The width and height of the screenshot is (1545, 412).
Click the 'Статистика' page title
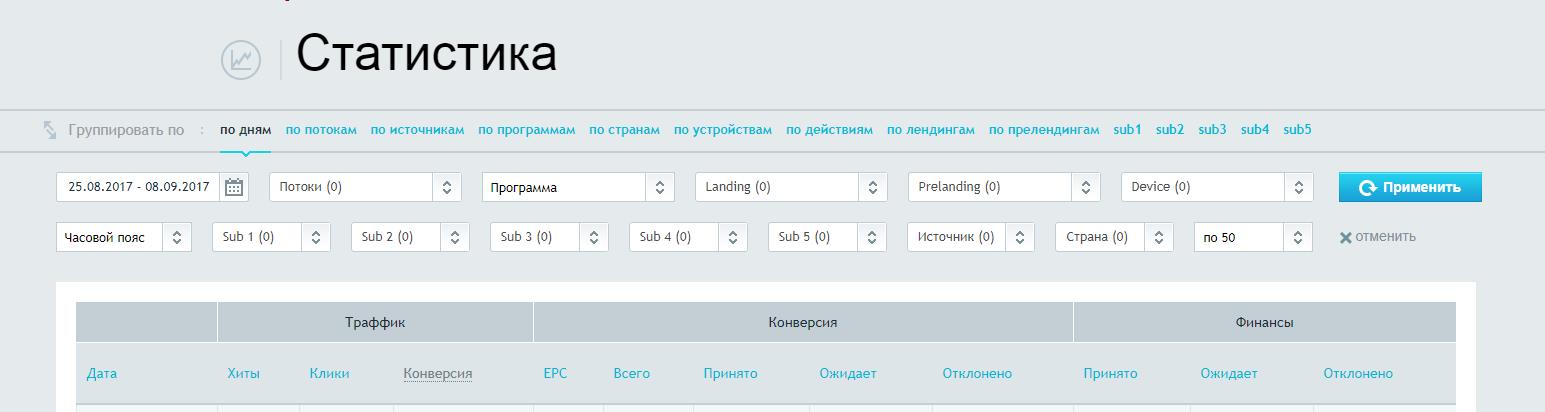click(x=426, y=53)
